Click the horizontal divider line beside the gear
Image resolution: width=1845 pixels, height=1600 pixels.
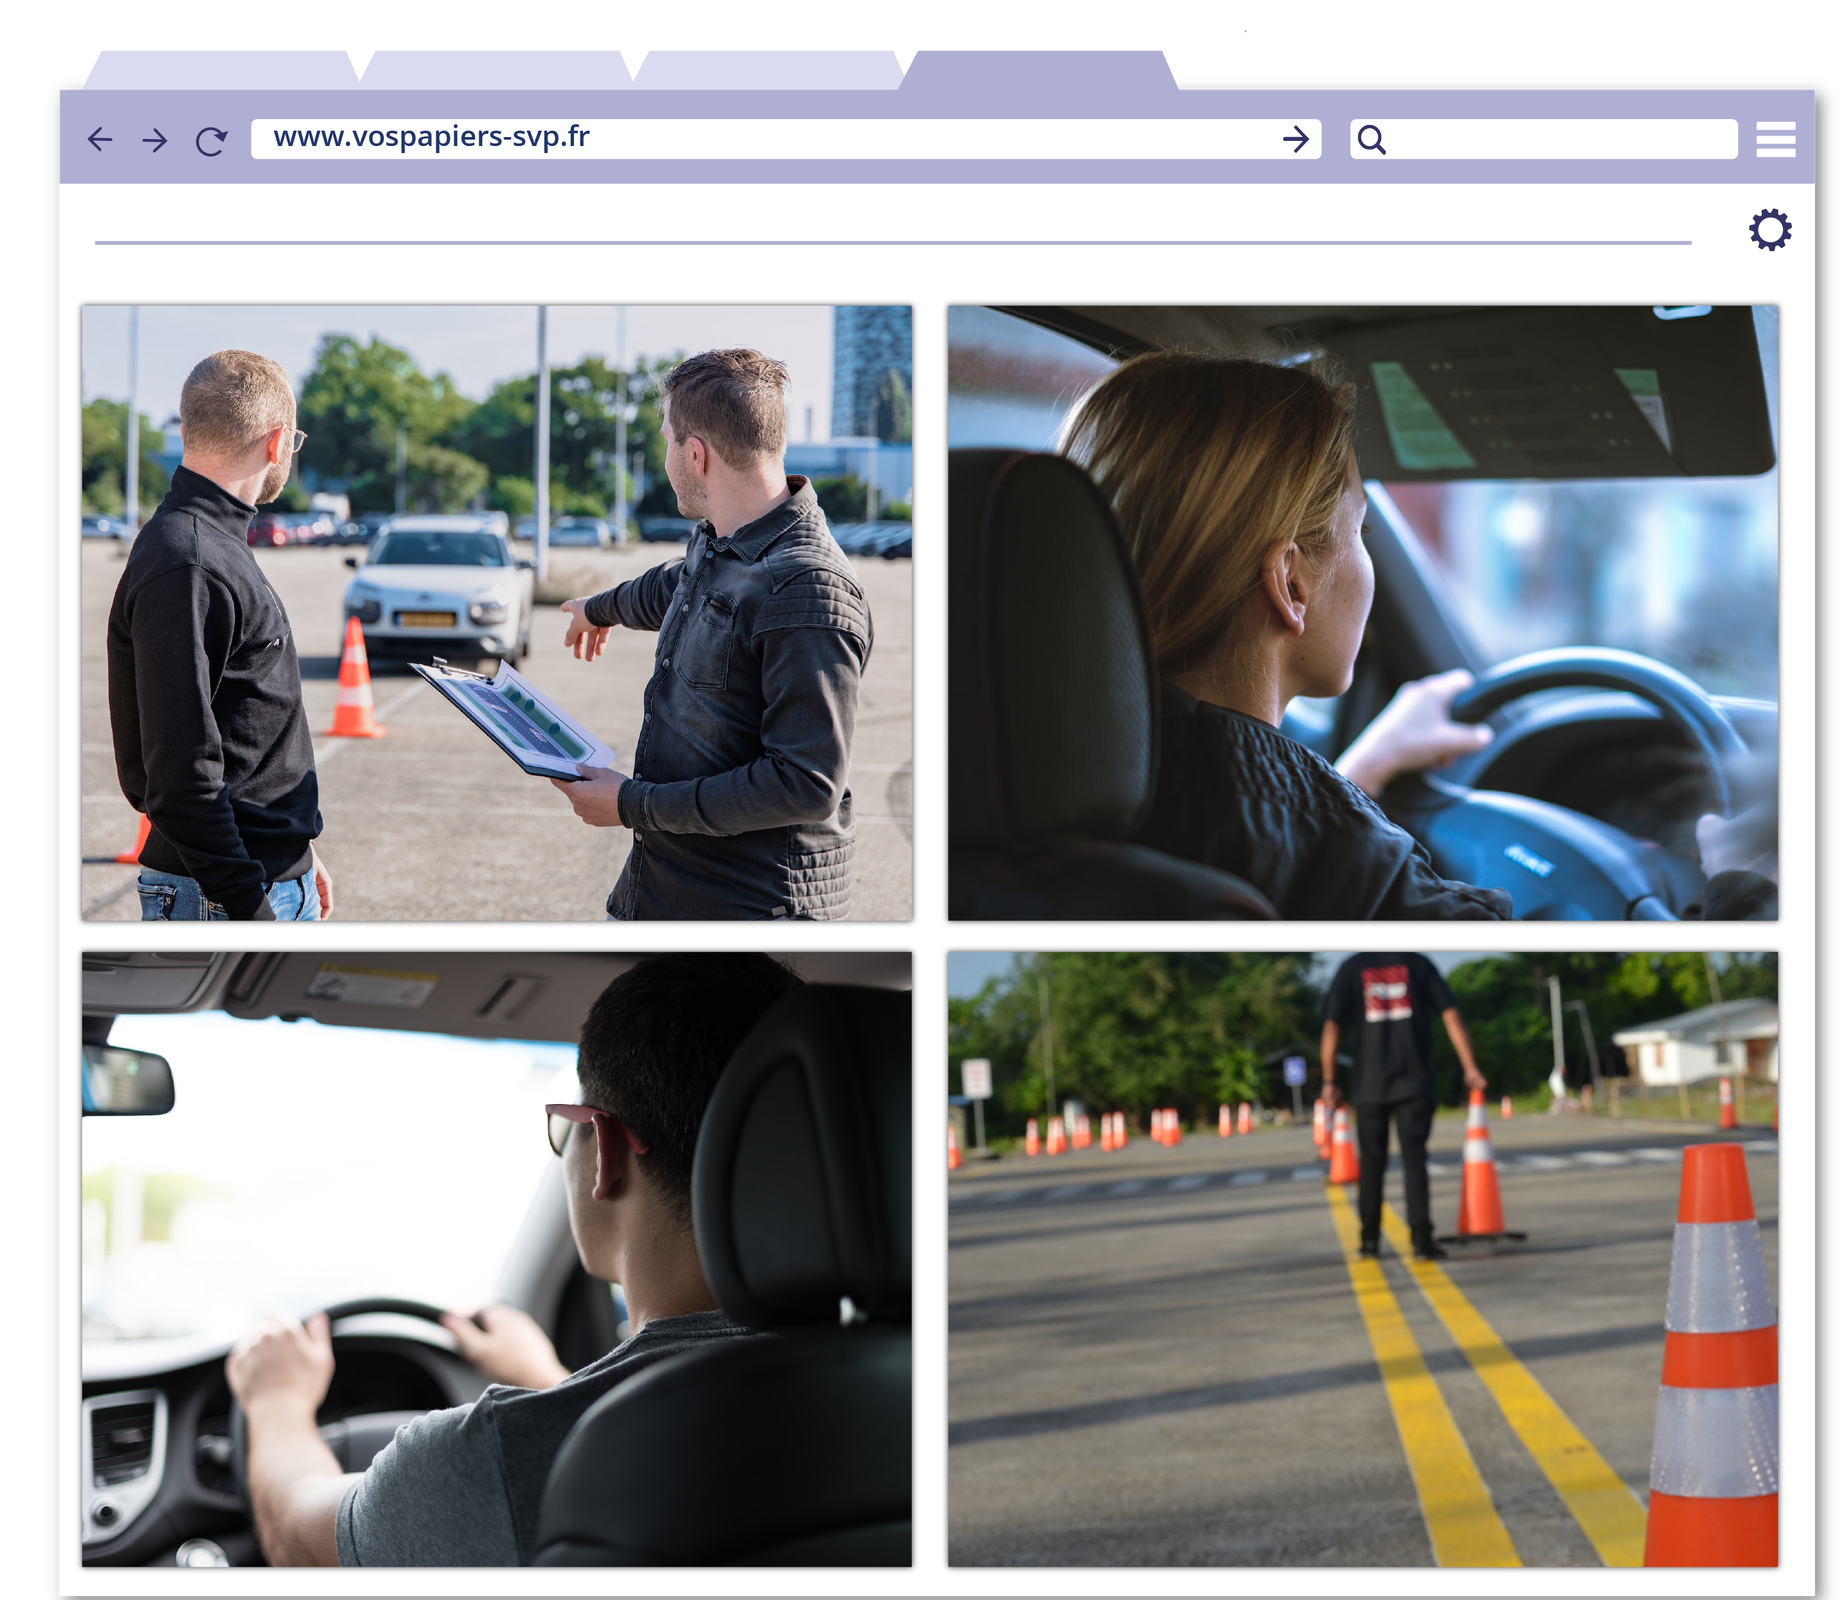892,242
